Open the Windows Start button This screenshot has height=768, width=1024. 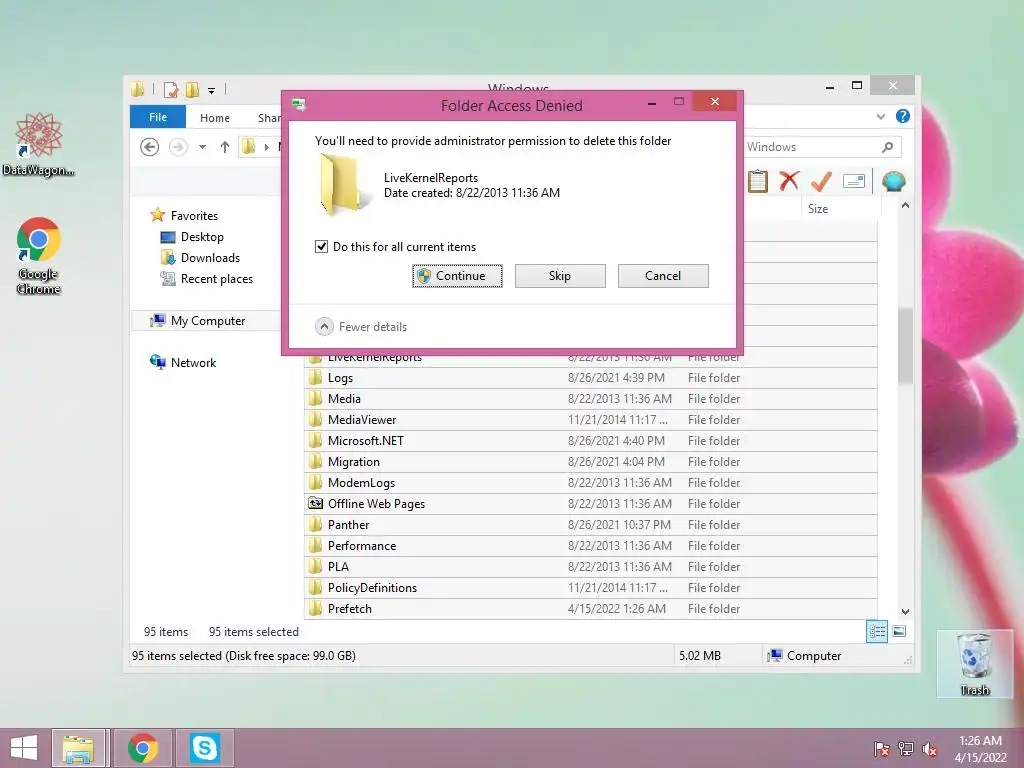24,748
